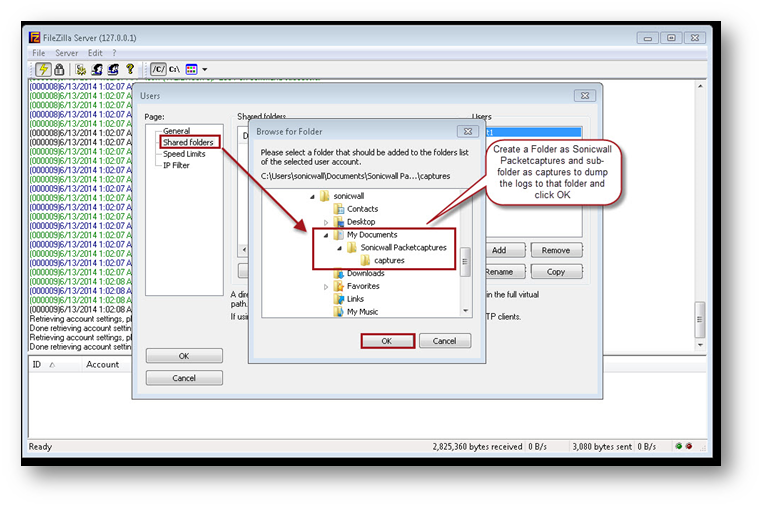This screenshot has height=508, width=763.
Task: Switch to /C/ path display
Action: (x=158, y=70)
